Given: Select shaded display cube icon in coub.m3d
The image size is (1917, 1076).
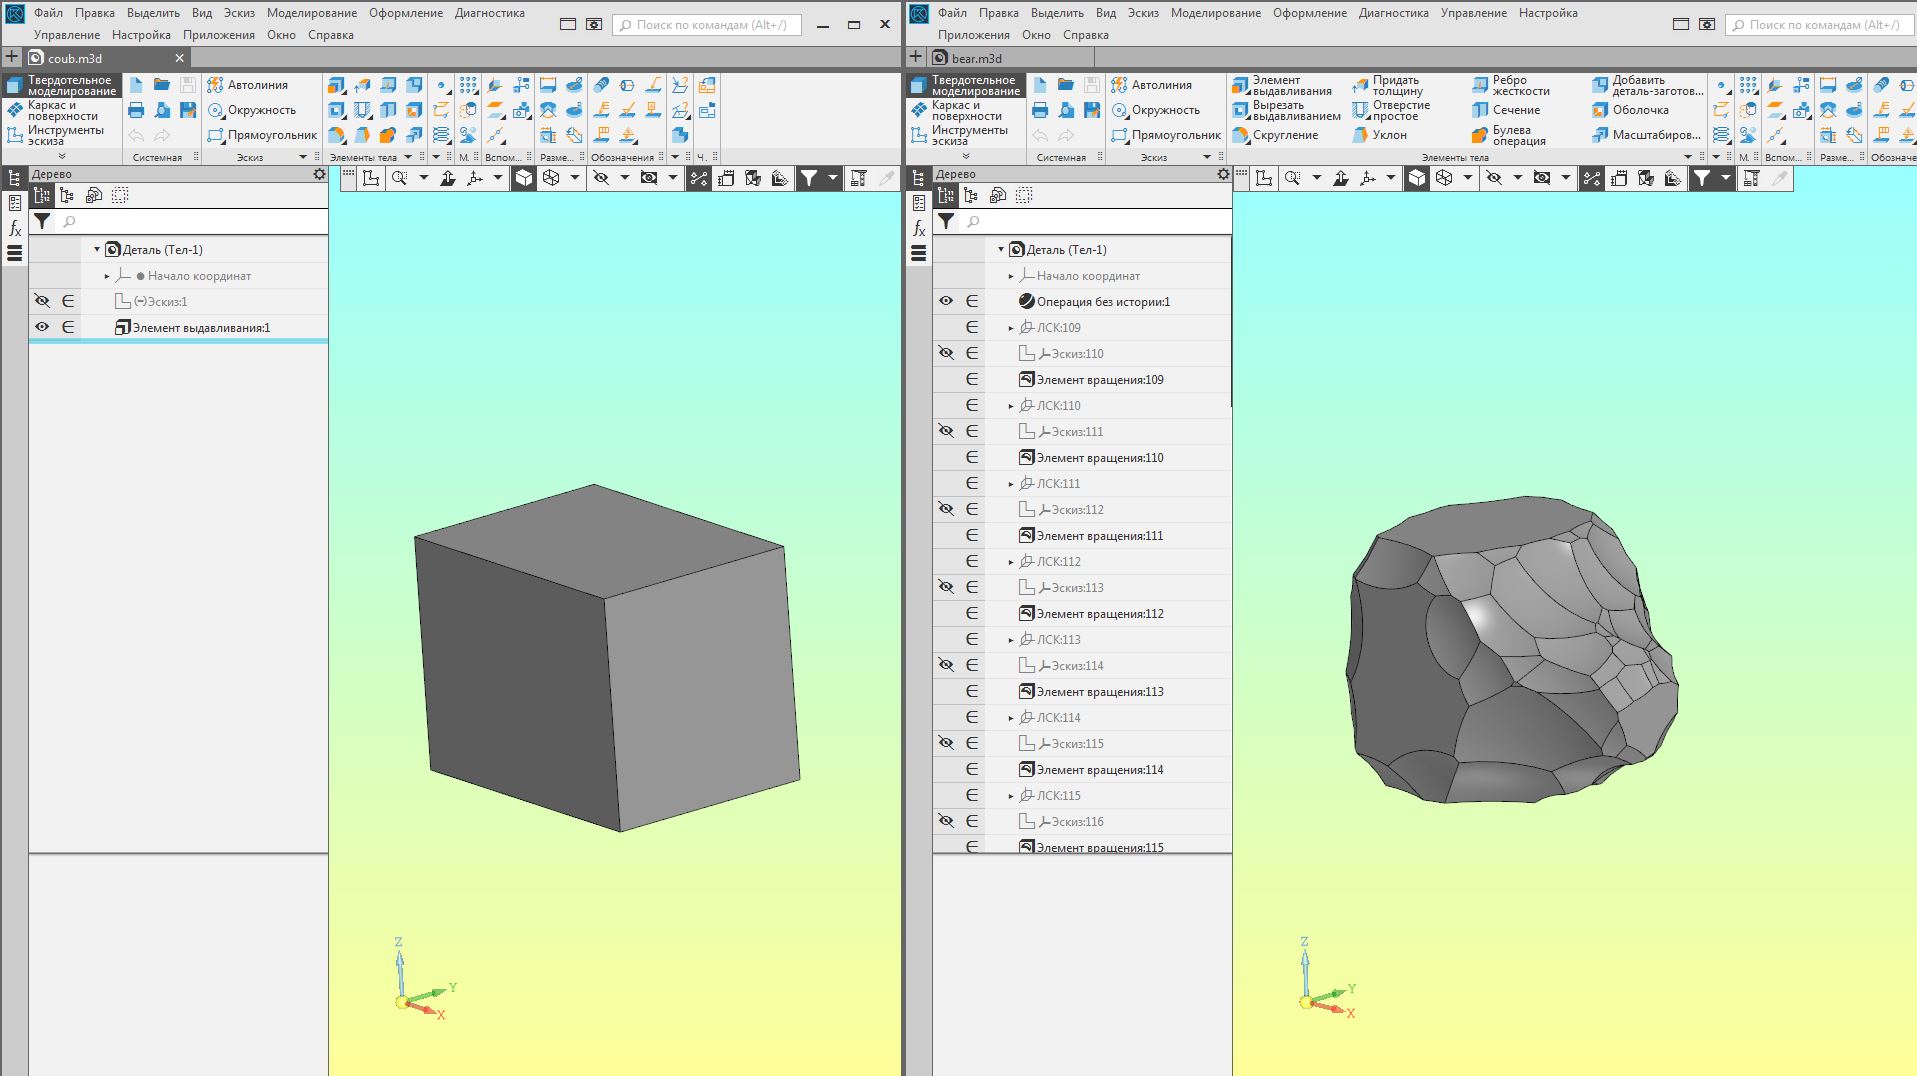Looking at the screenshot, I should point(524,178).
